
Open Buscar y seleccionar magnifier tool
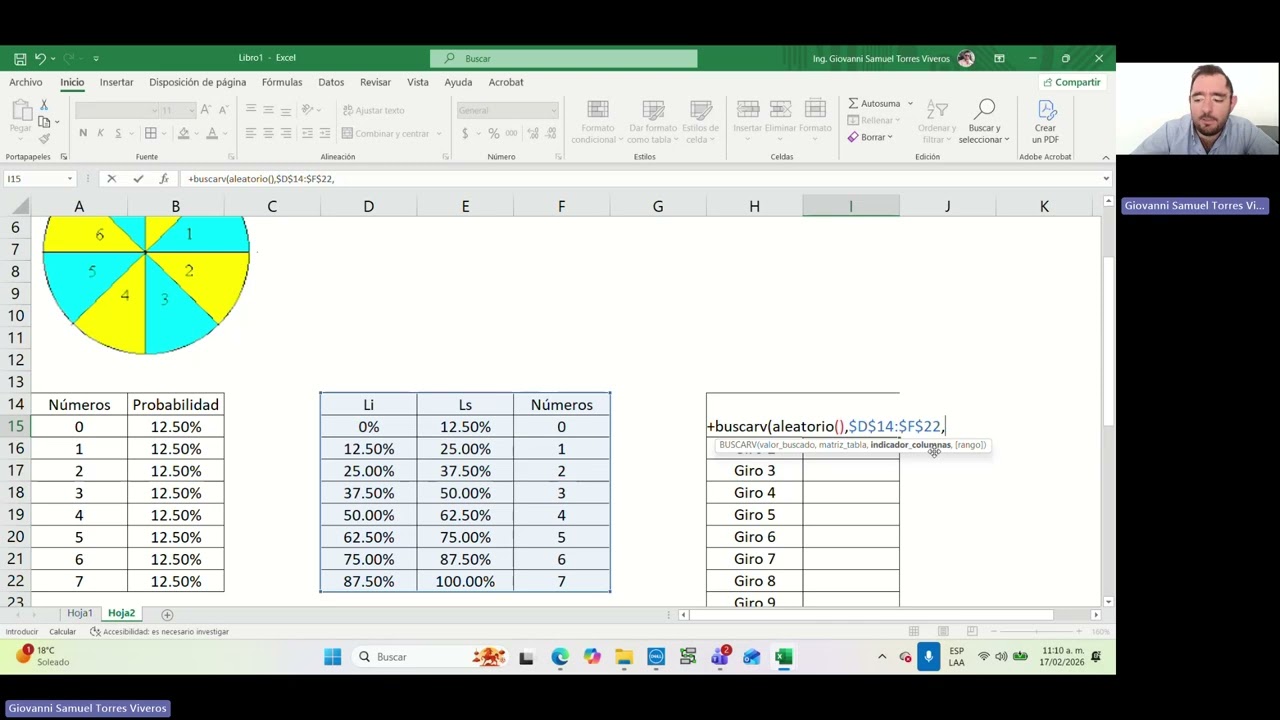pyautogui.click(x=984, y=122)
